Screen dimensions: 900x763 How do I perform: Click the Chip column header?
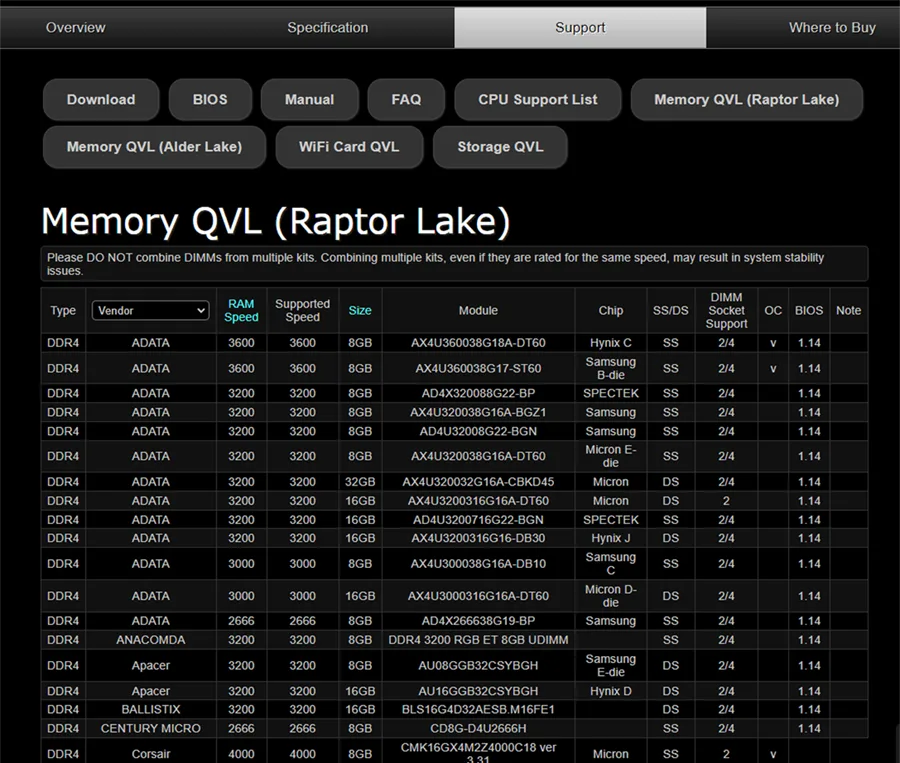pyautogui.click(x=611, y=311)
